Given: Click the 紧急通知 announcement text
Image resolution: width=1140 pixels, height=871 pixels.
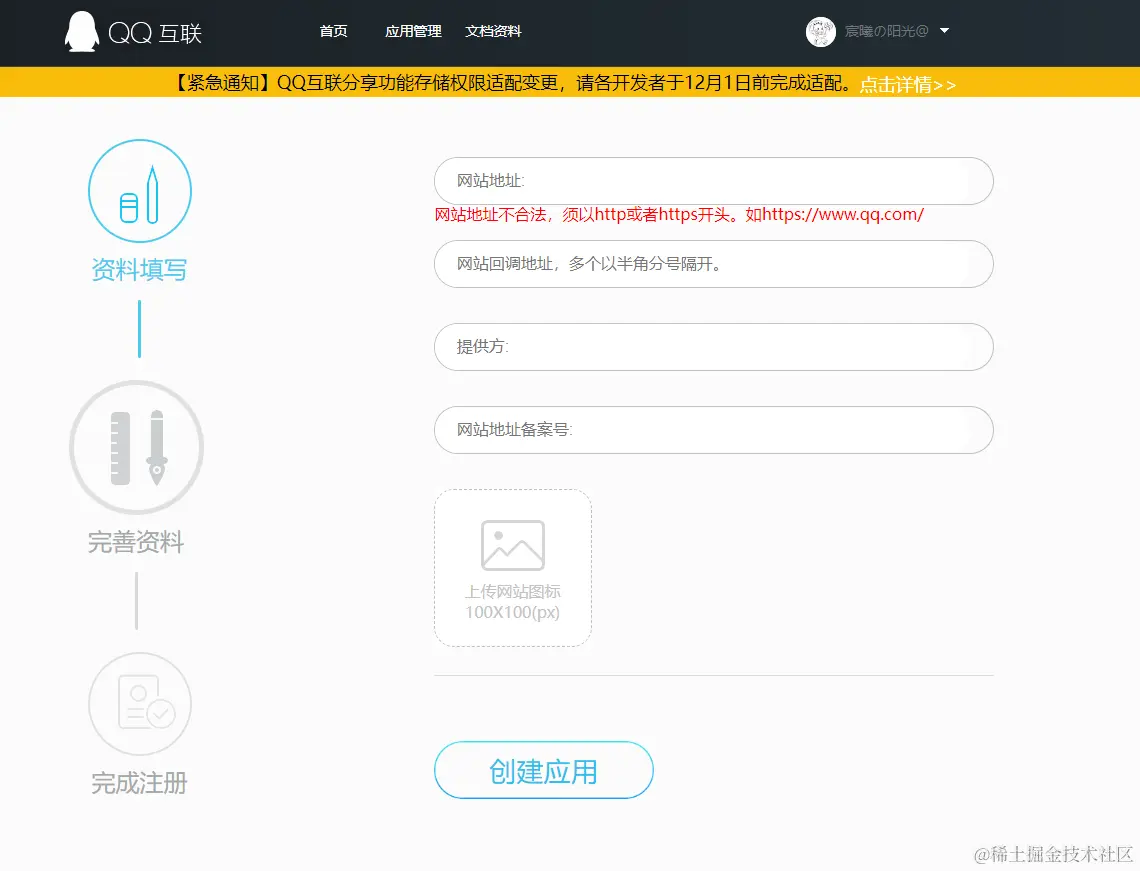Looking at the screenshot, I should click(x=511, y=83).
